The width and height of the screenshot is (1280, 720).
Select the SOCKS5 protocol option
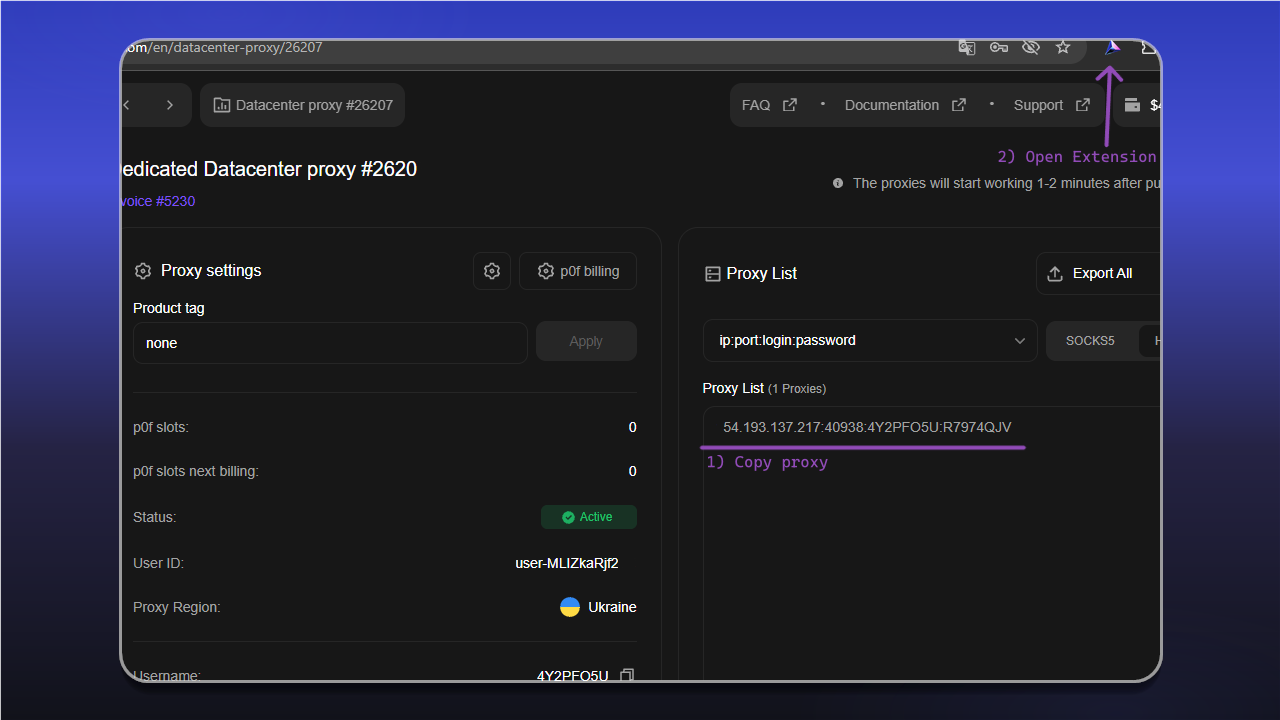[1090, 341]
